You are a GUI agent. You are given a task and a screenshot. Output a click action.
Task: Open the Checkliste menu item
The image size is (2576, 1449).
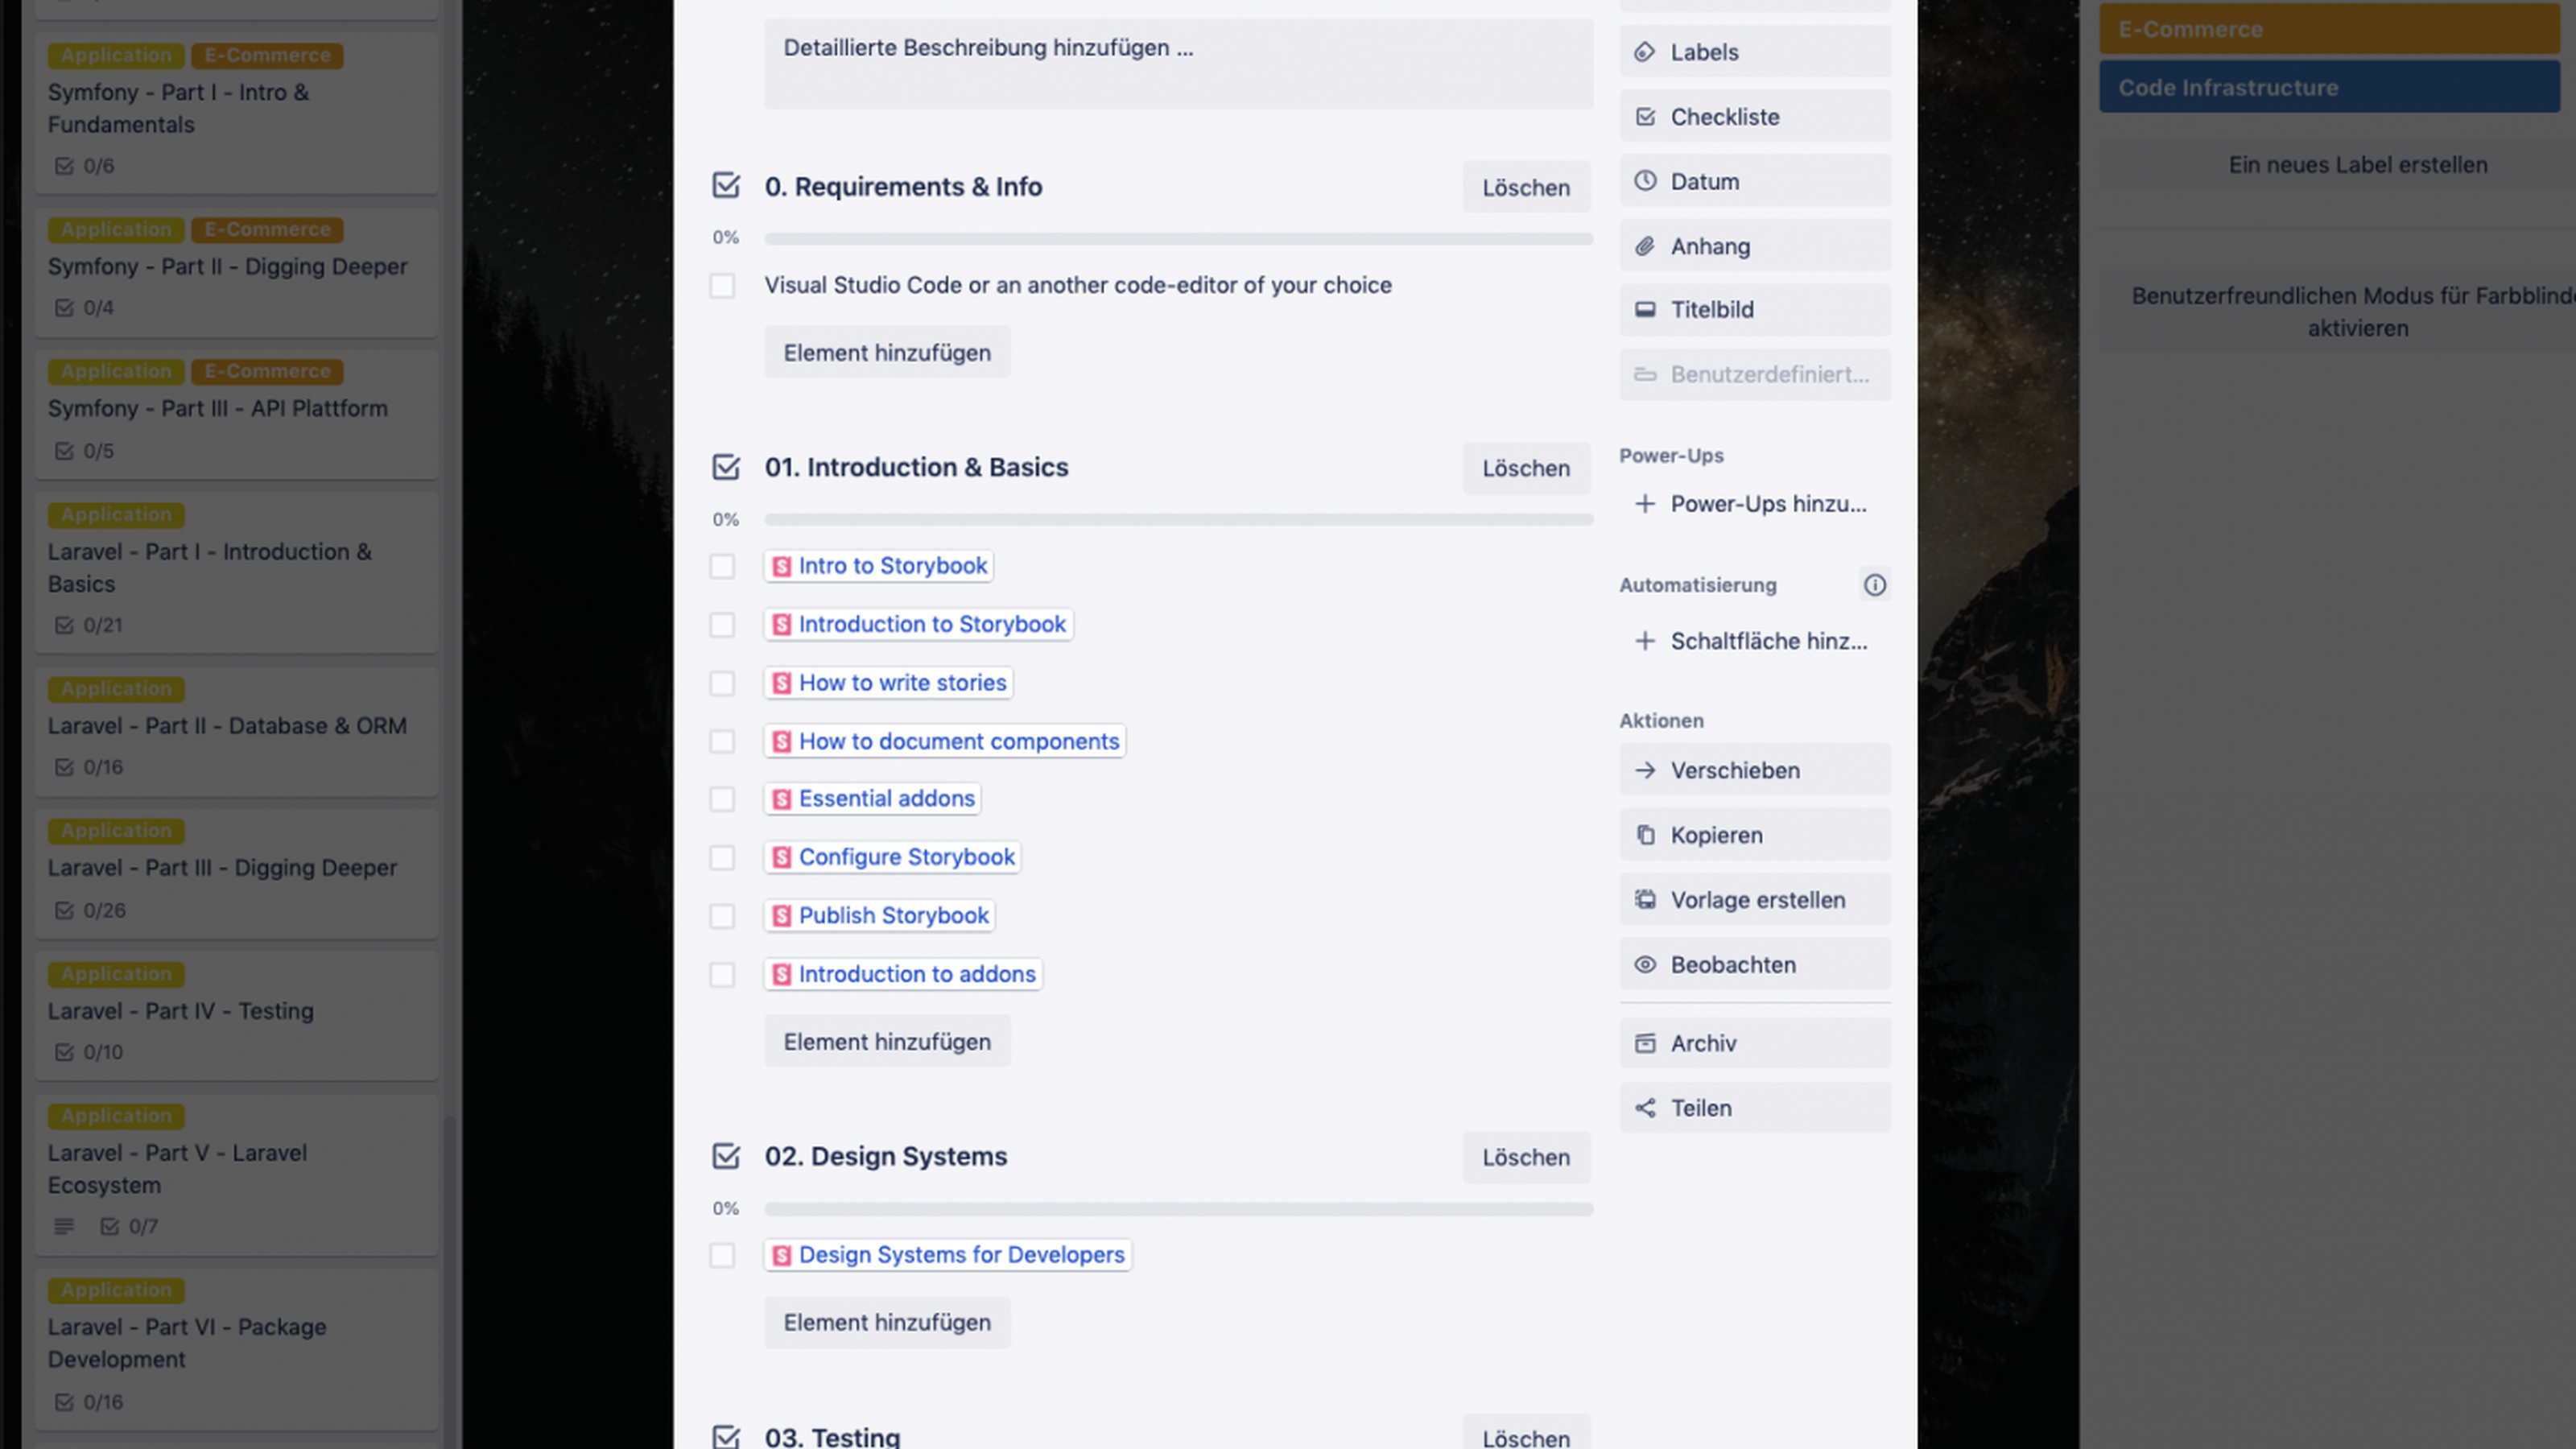pos(1755,117)
